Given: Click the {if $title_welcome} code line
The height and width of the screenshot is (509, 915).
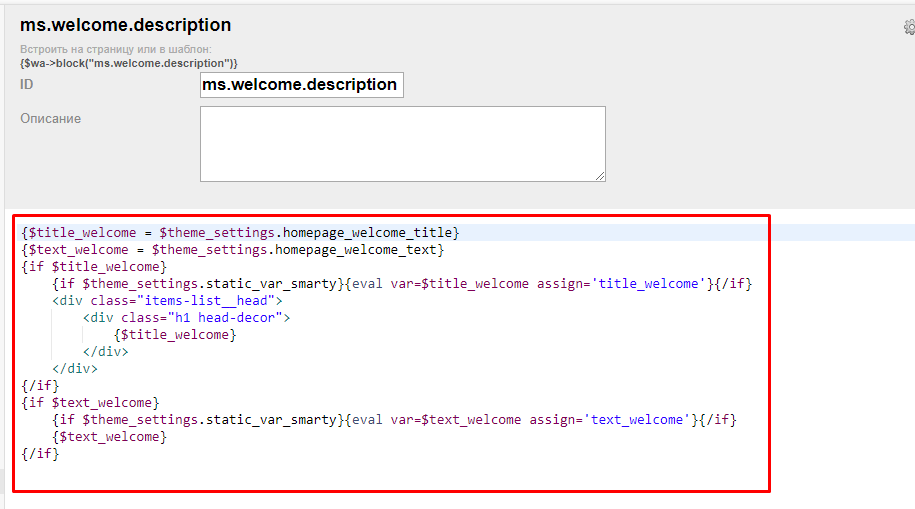Looking at the screenshot, I should pyautogui.click(x=94, y=267).
